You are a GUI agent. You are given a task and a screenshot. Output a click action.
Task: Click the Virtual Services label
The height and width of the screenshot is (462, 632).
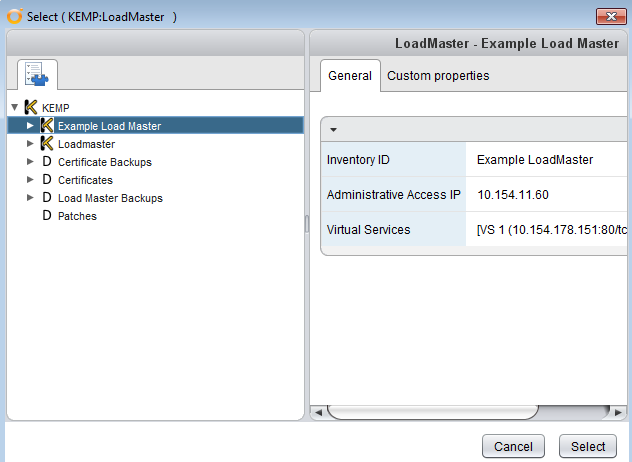tap(368, 229)
